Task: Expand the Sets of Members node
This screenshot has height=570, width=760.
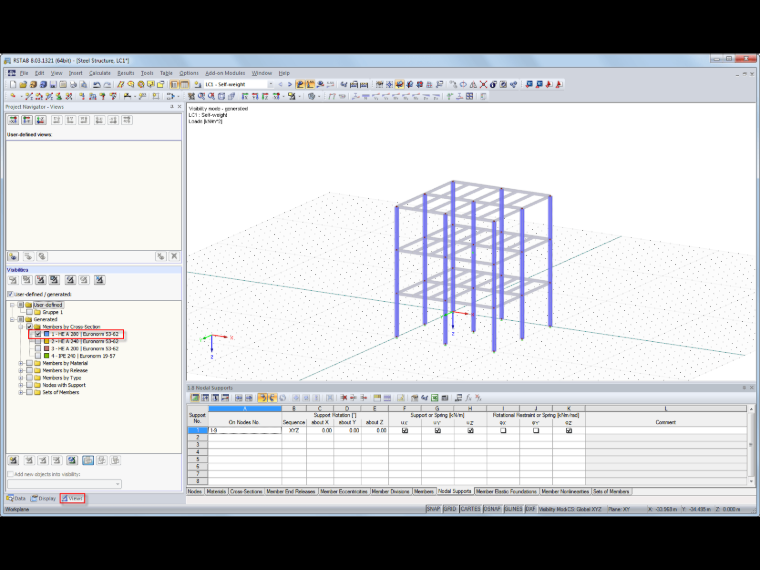Action: point(21,392)
